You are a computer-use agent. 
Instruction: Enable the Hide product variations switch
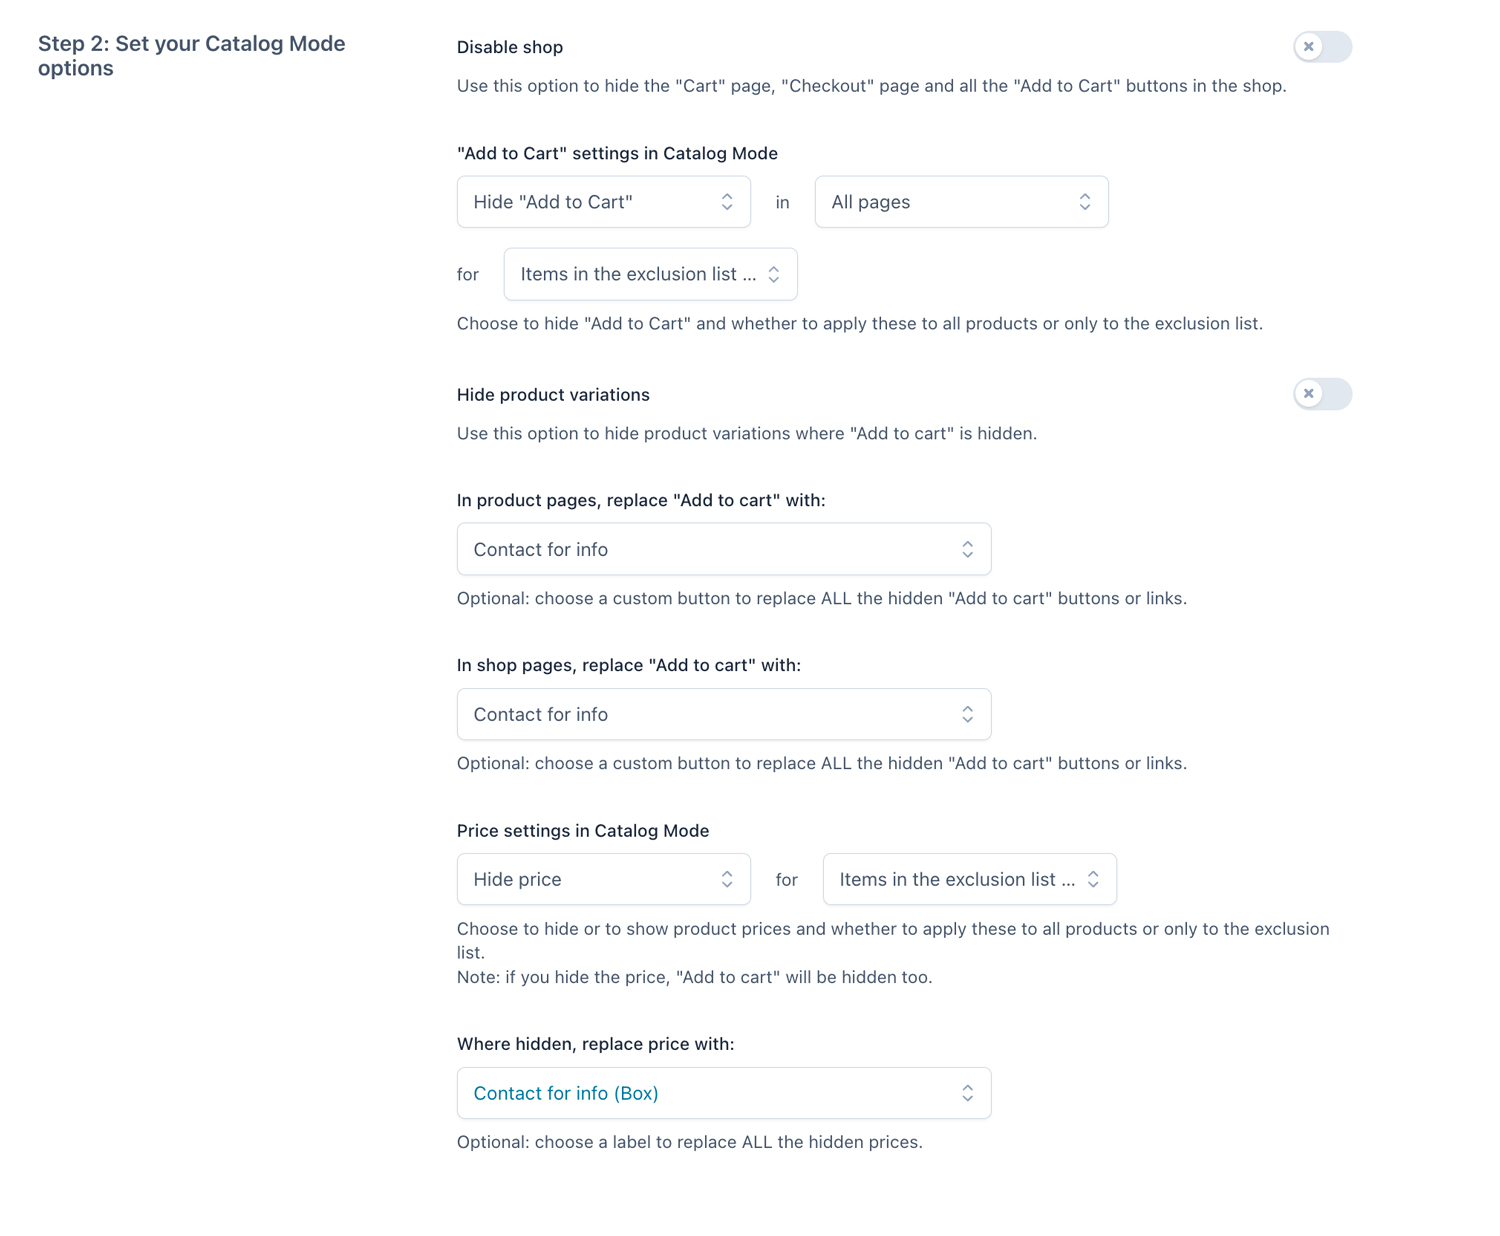point(1322,394)
